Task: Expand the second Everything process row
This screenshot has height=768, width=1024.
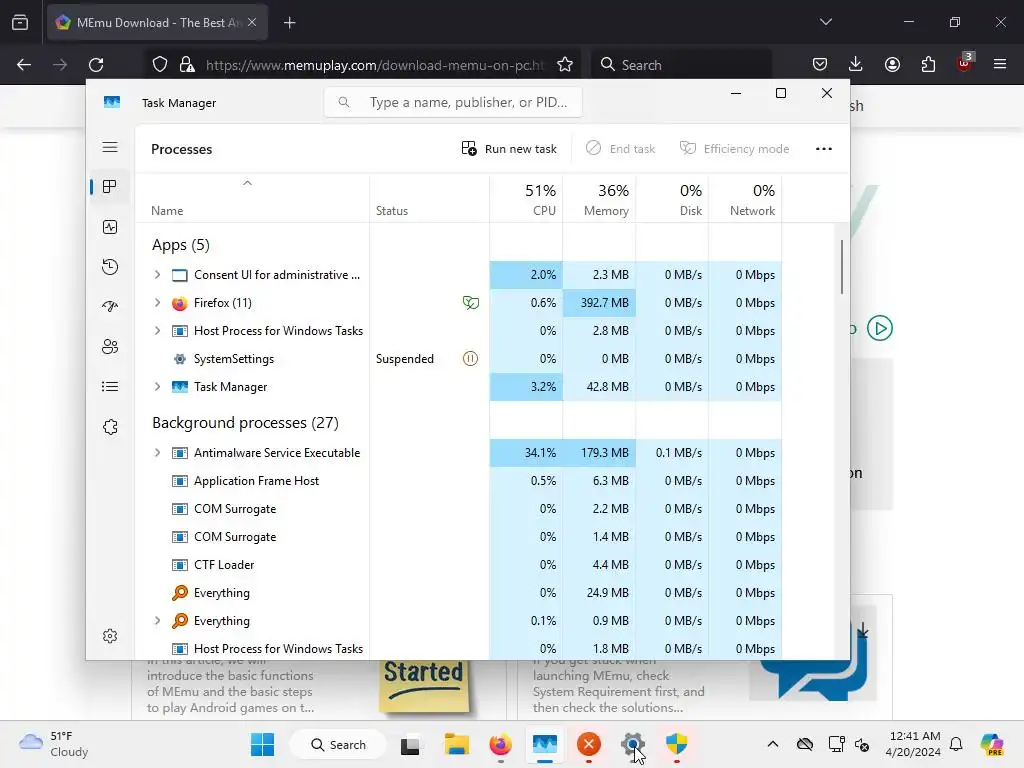Action: [x=157, y=621]
